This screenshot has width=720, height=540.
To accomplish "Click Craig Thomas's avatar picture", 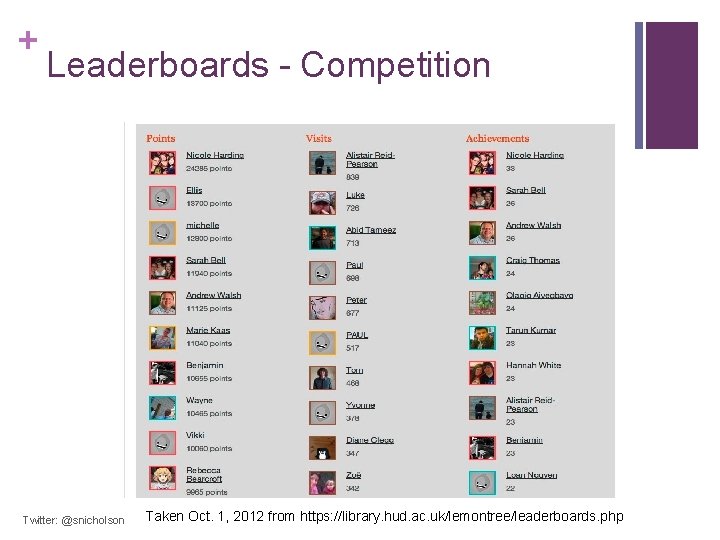I will [482, 267].
